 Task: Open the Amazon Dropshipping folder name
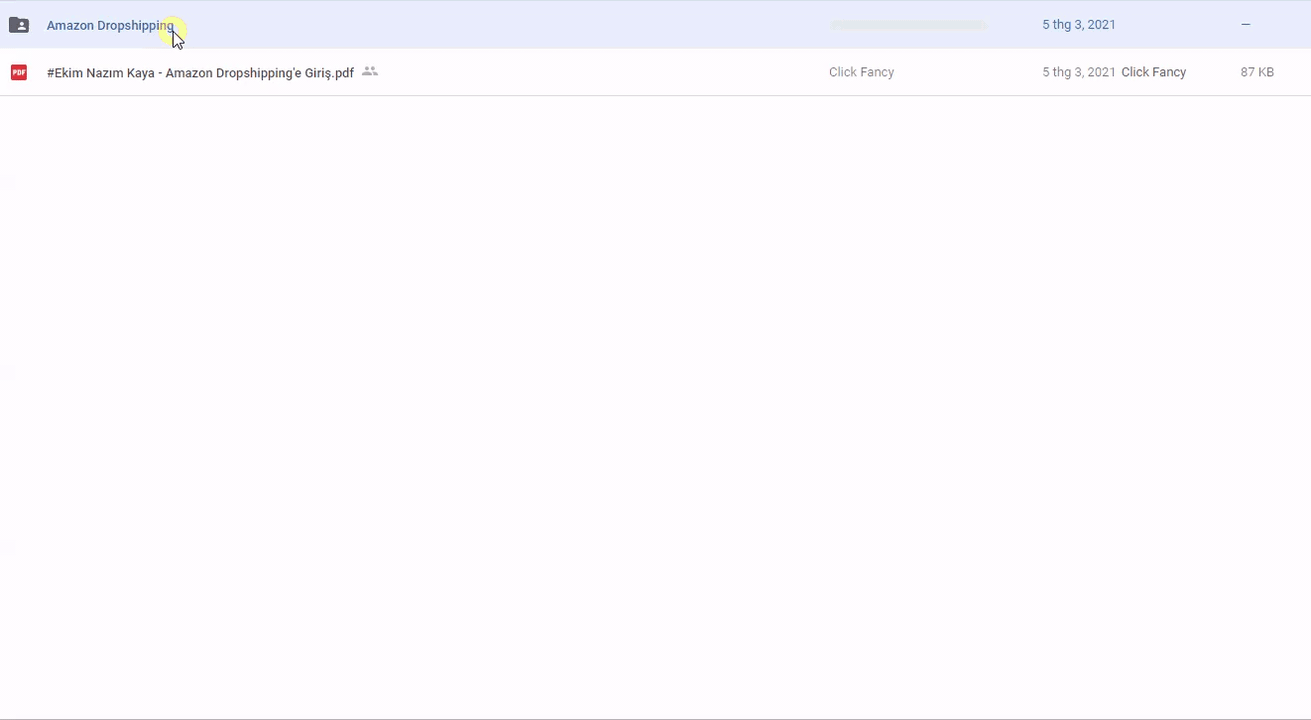click(109, 25)
